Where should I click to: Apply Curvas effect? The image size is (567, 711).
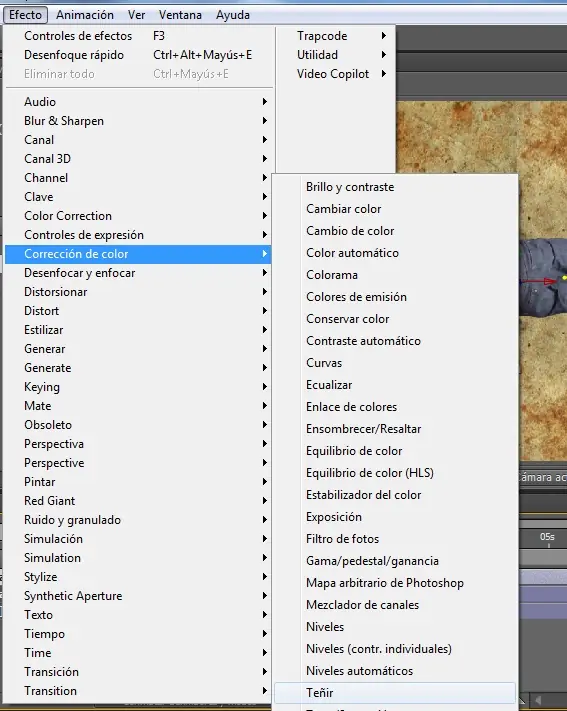point(395,363)
